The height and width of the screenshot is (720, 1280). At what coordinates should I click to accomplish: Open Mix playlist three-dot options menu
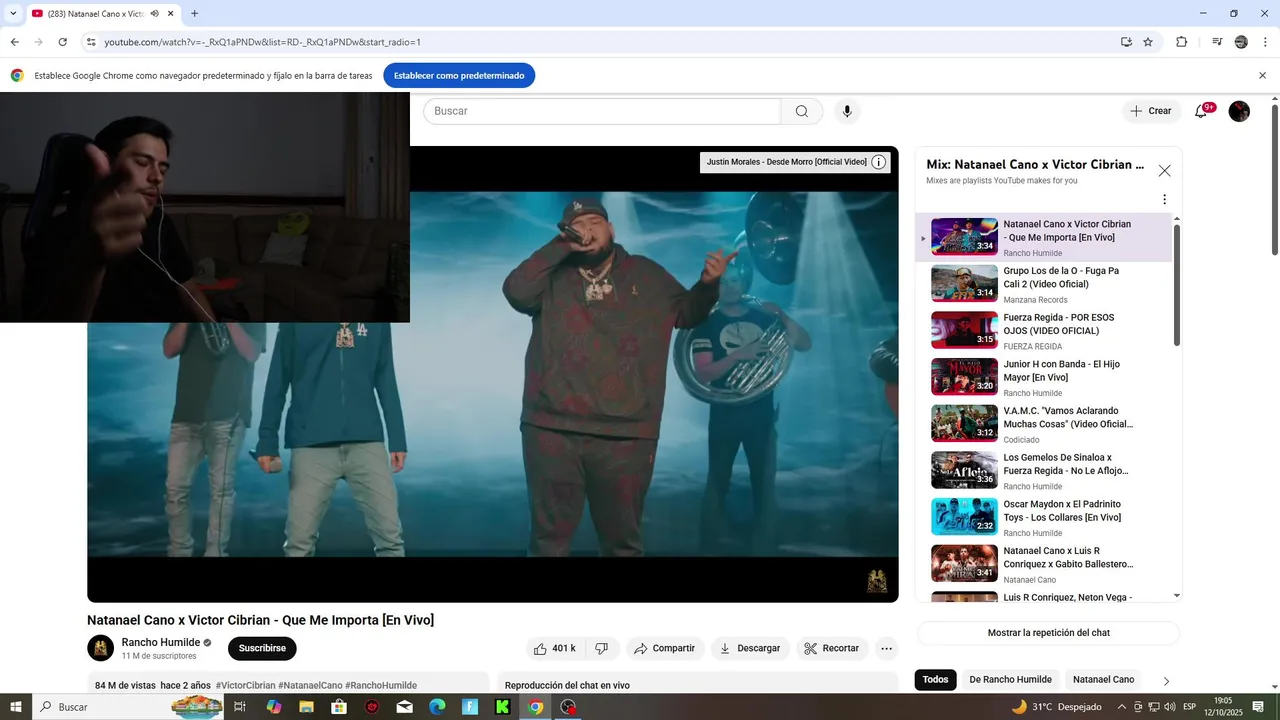(x=1164, y=199)
